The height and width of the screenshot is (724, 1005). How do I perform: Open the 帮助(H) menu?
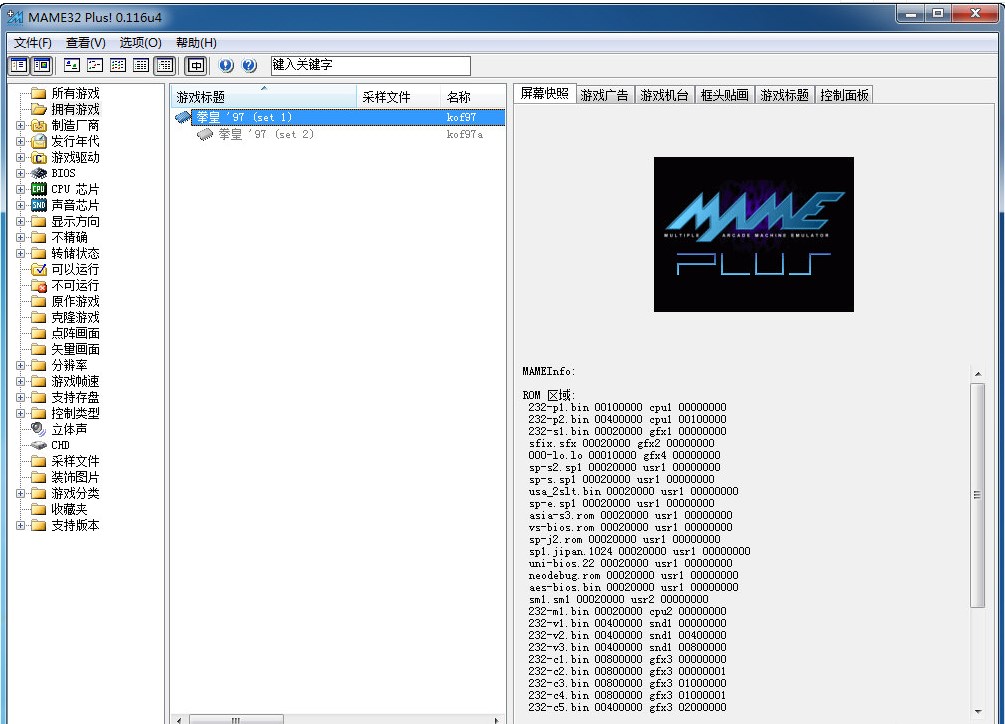pos(196,43)
